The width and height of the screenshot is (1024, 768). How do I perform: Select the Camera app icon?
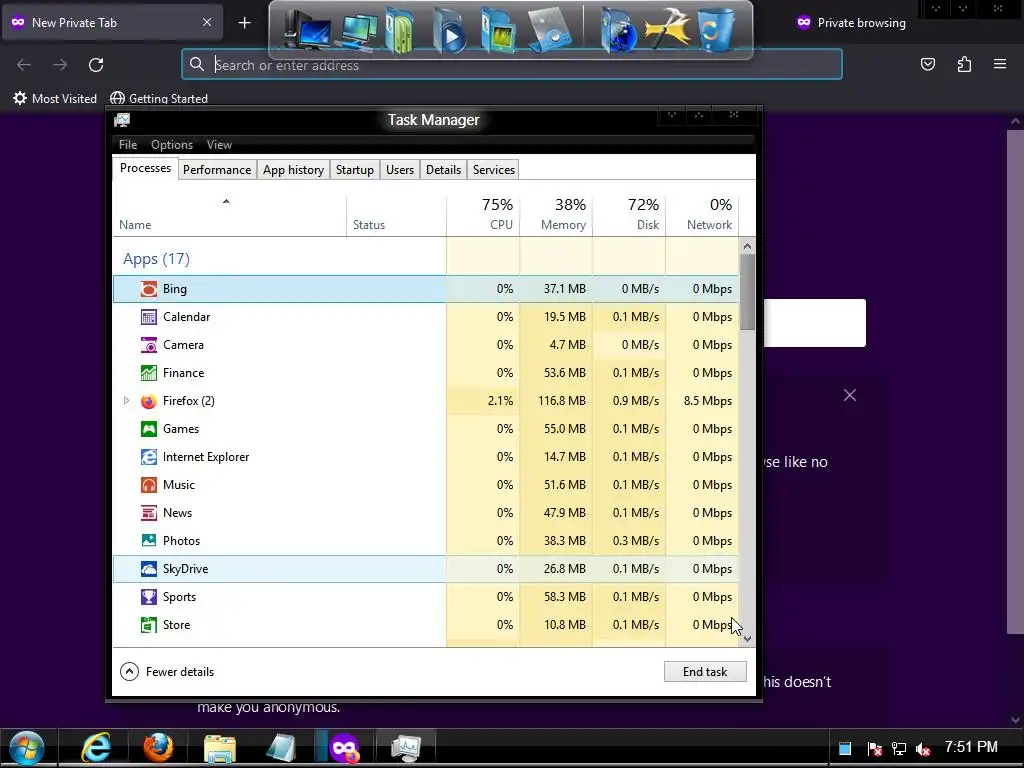coord(149,345)
